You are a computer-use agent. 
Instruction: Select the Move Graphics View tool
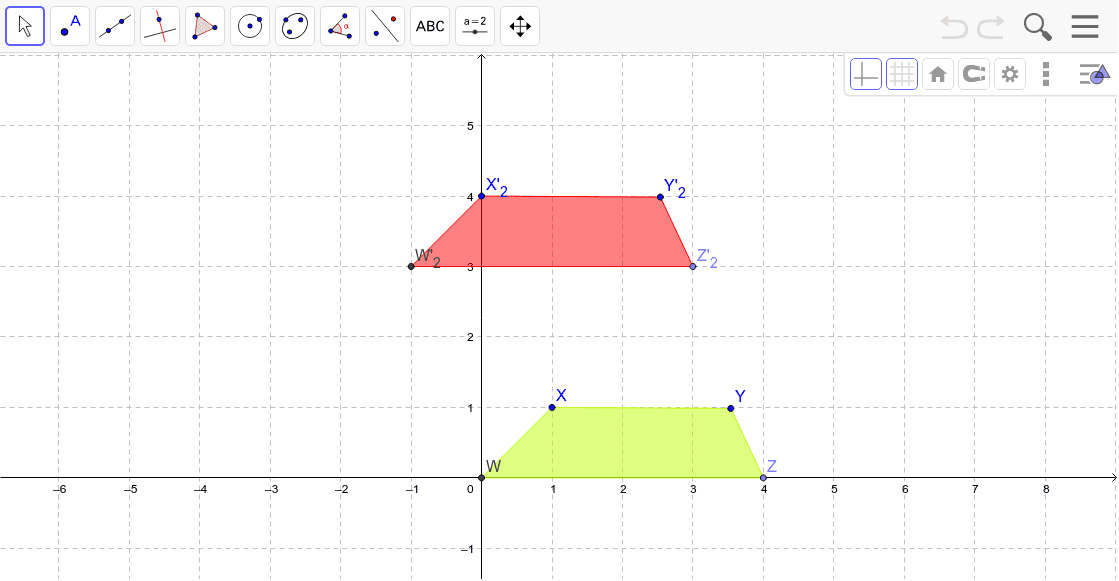coord(520,26)
